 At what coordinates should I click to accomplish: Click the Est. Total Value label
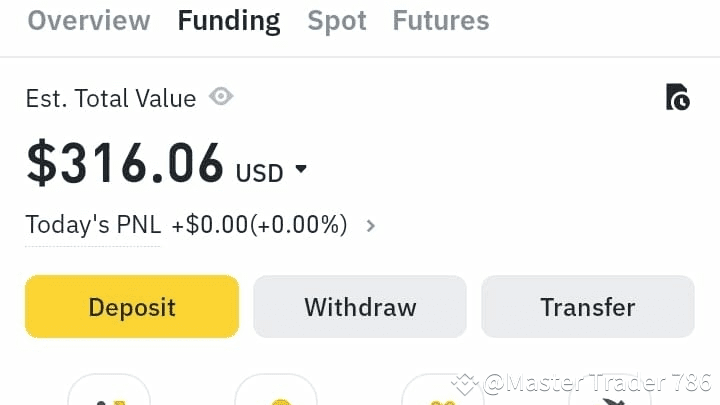[111, 98]
